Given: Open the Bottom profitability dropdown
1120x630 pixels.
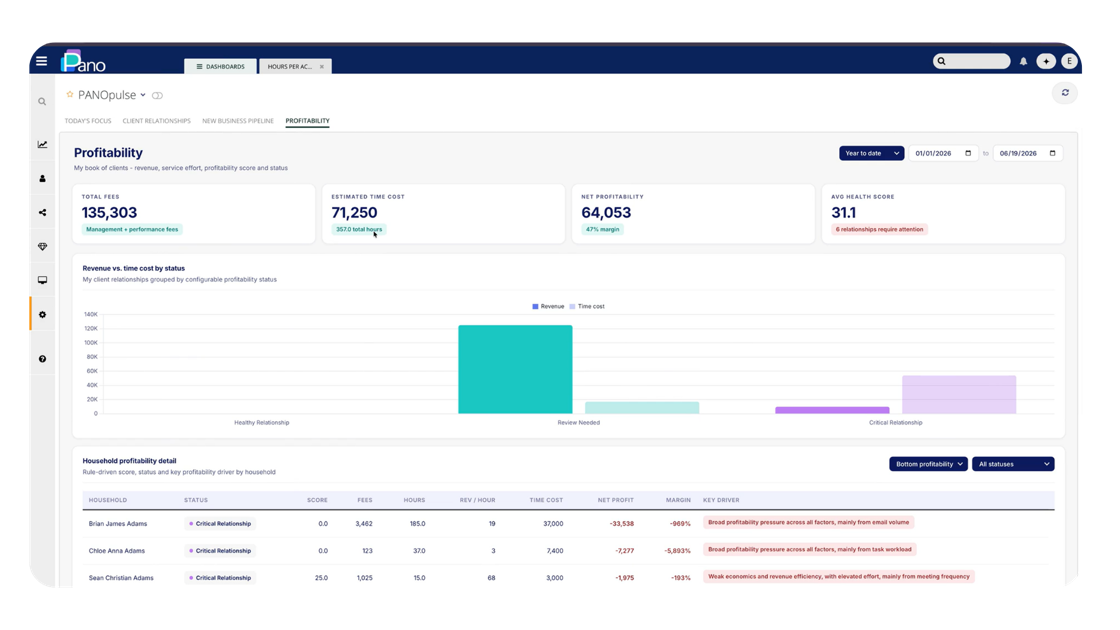Looking at the screenshot, I should point(928,464).
